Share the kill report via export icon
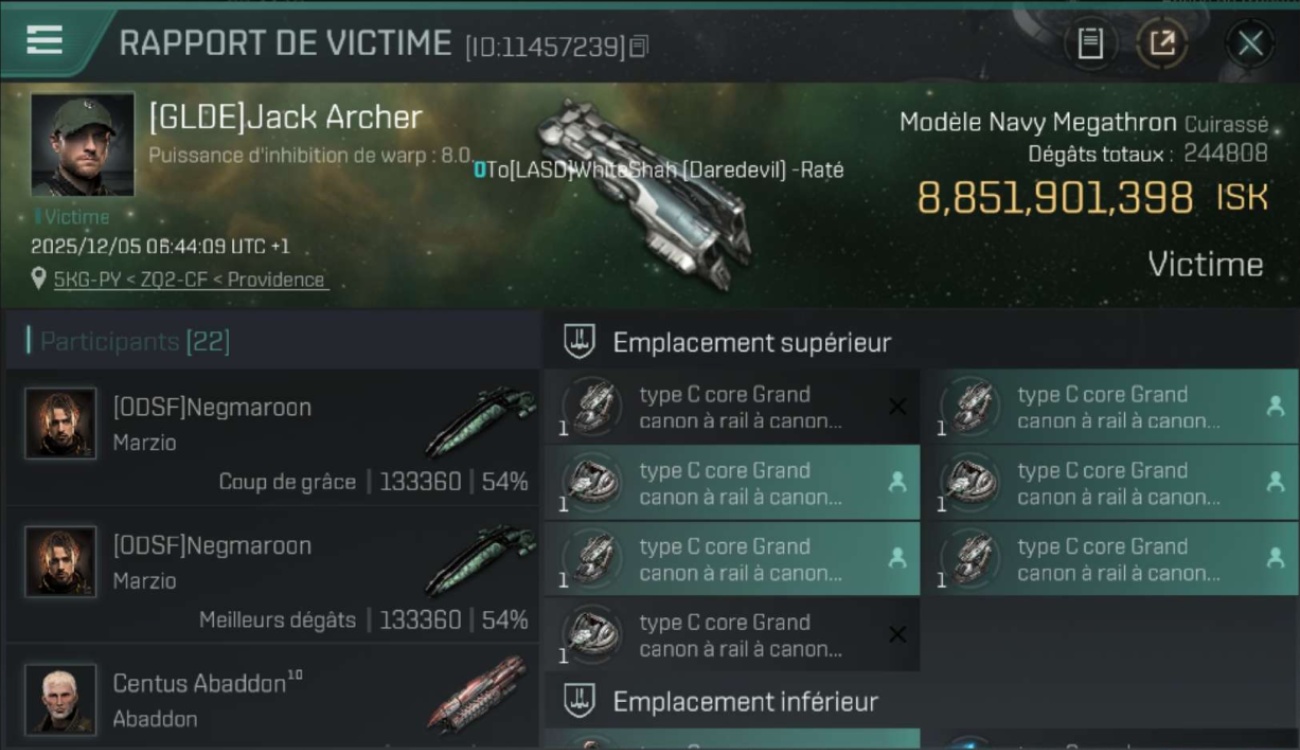 pyautogui.click(x=1162, y=43)
